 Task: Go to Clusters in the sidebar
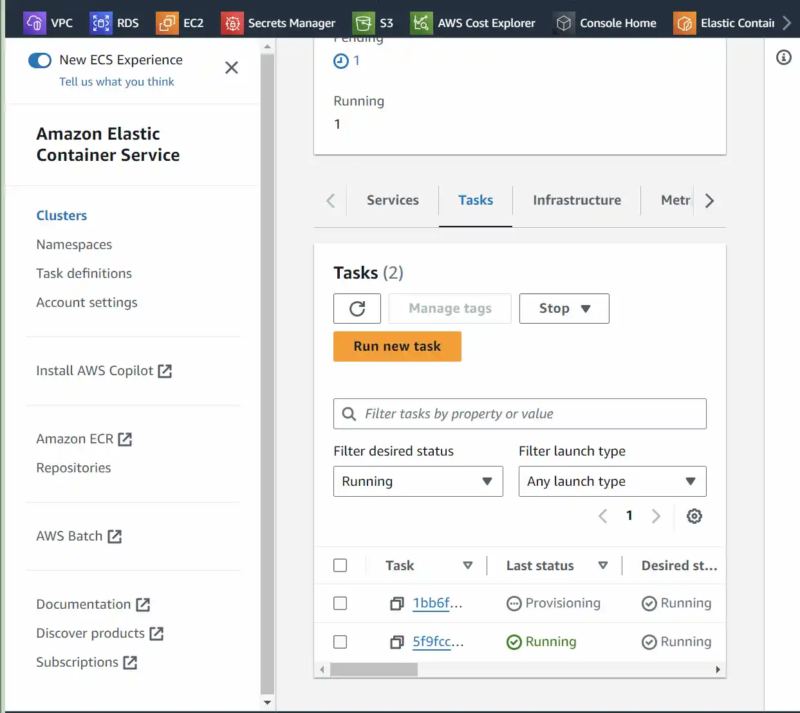point(62,215)
